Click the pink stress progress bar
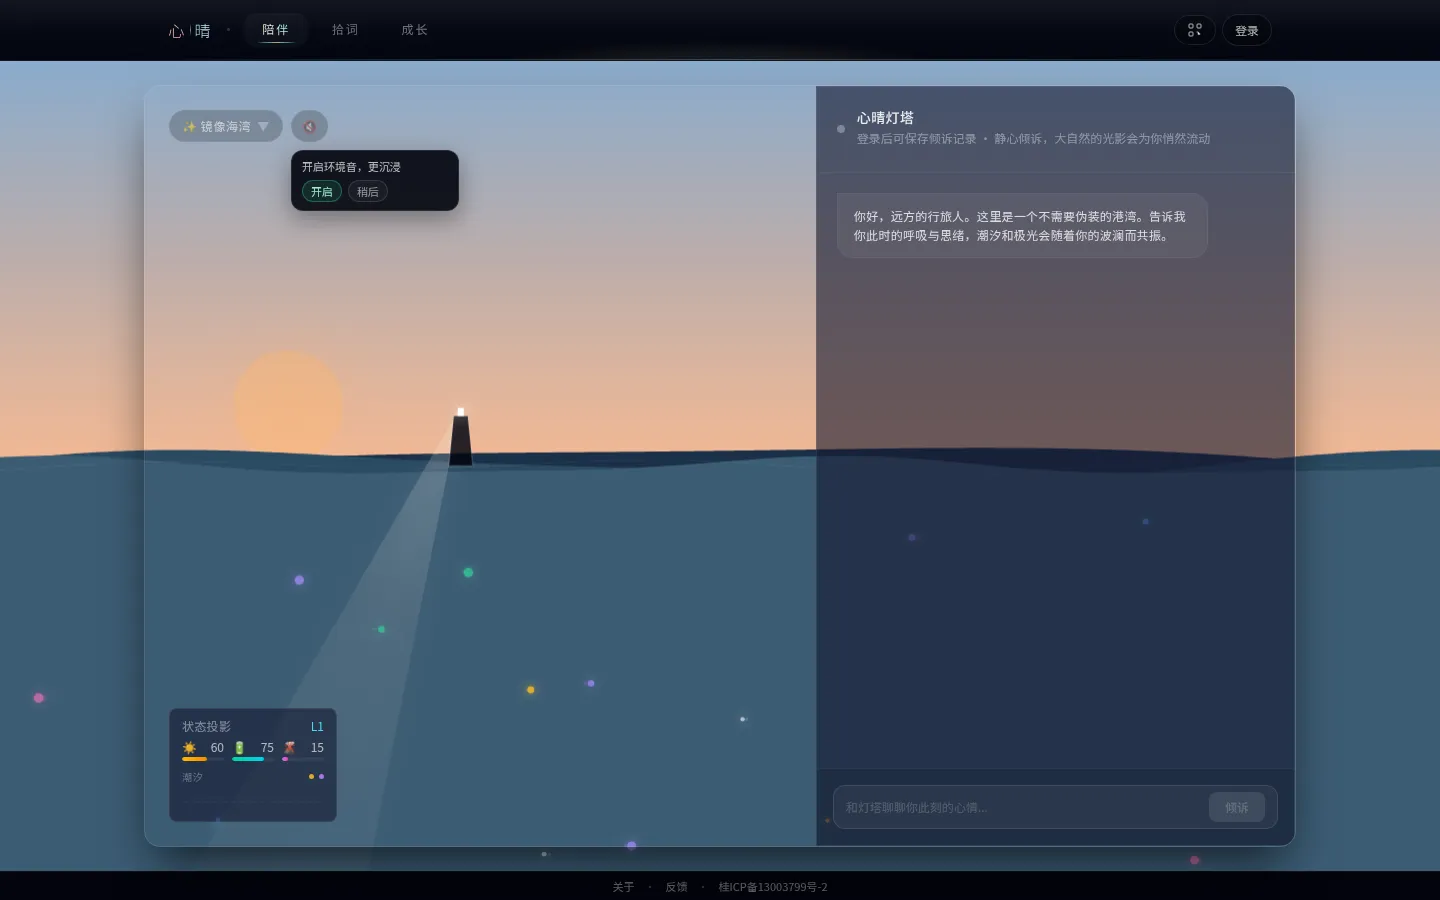This screenshot has height=900, width=1440. click(x=303, y=759)
